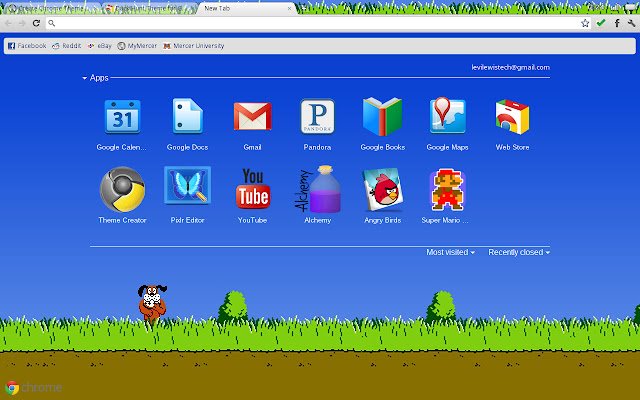
Task: Open the Google Calendar app
Action: pos(122,117)
